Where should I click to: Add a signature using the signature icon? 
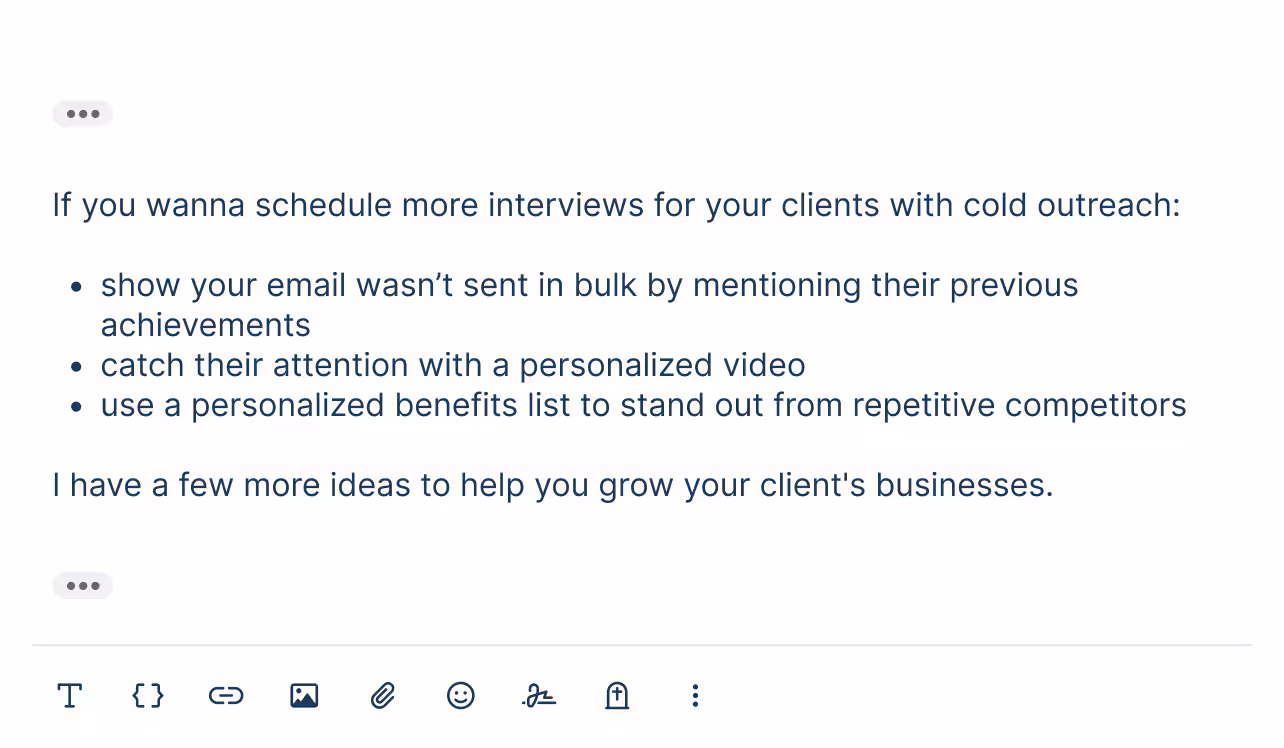[x=539, y=695]
